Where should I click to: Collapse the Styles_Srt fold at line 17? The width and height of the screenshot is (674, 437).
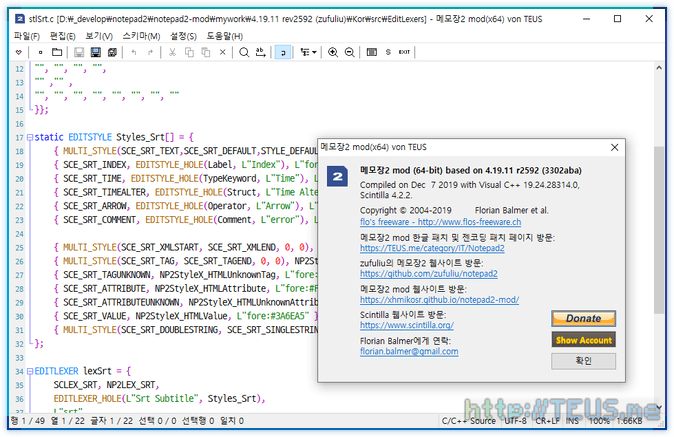30,138
